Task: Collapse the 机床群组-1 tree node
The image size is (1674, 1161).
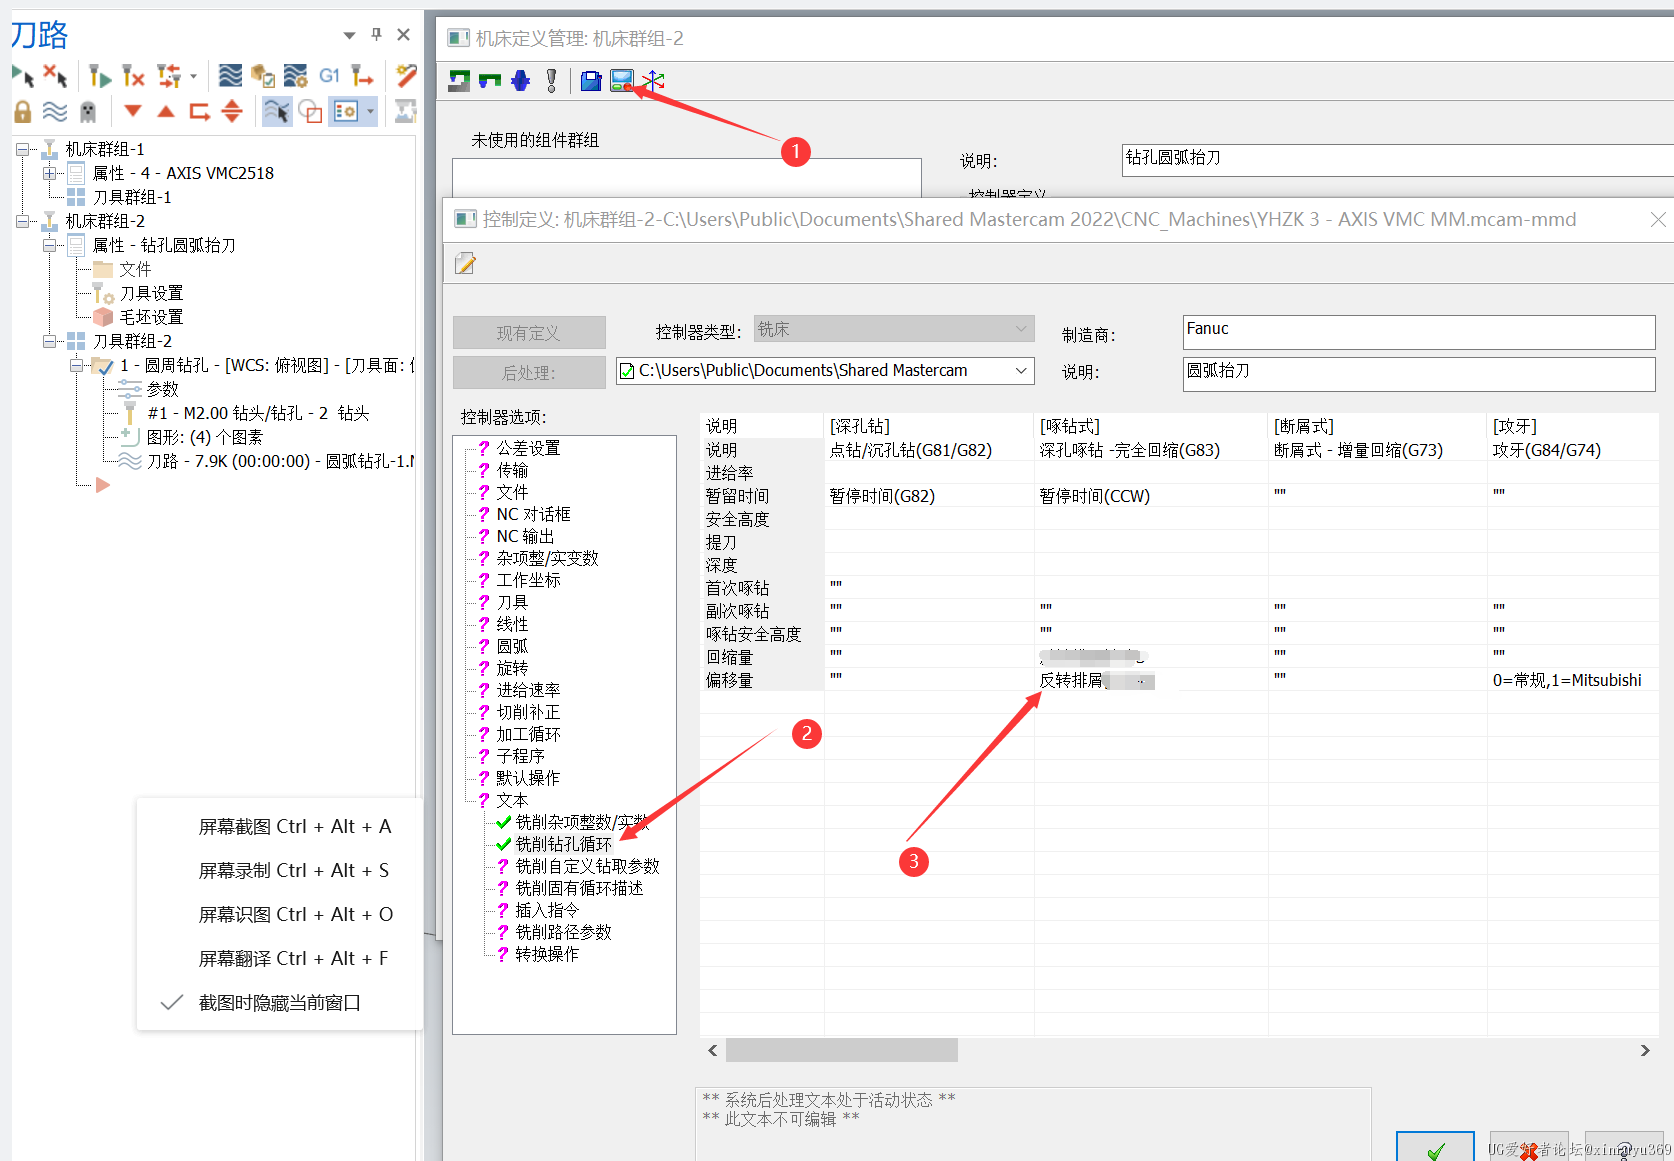Action: click(x=22, y=149)
